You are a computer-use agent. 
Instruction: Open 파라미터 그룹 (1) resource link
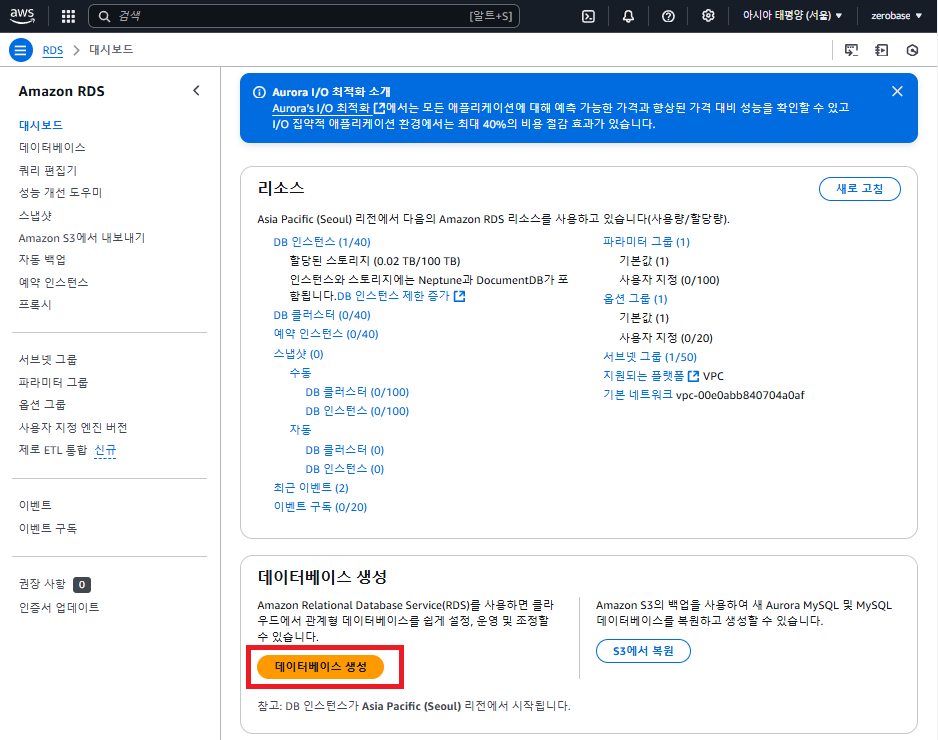click(646, 242)
